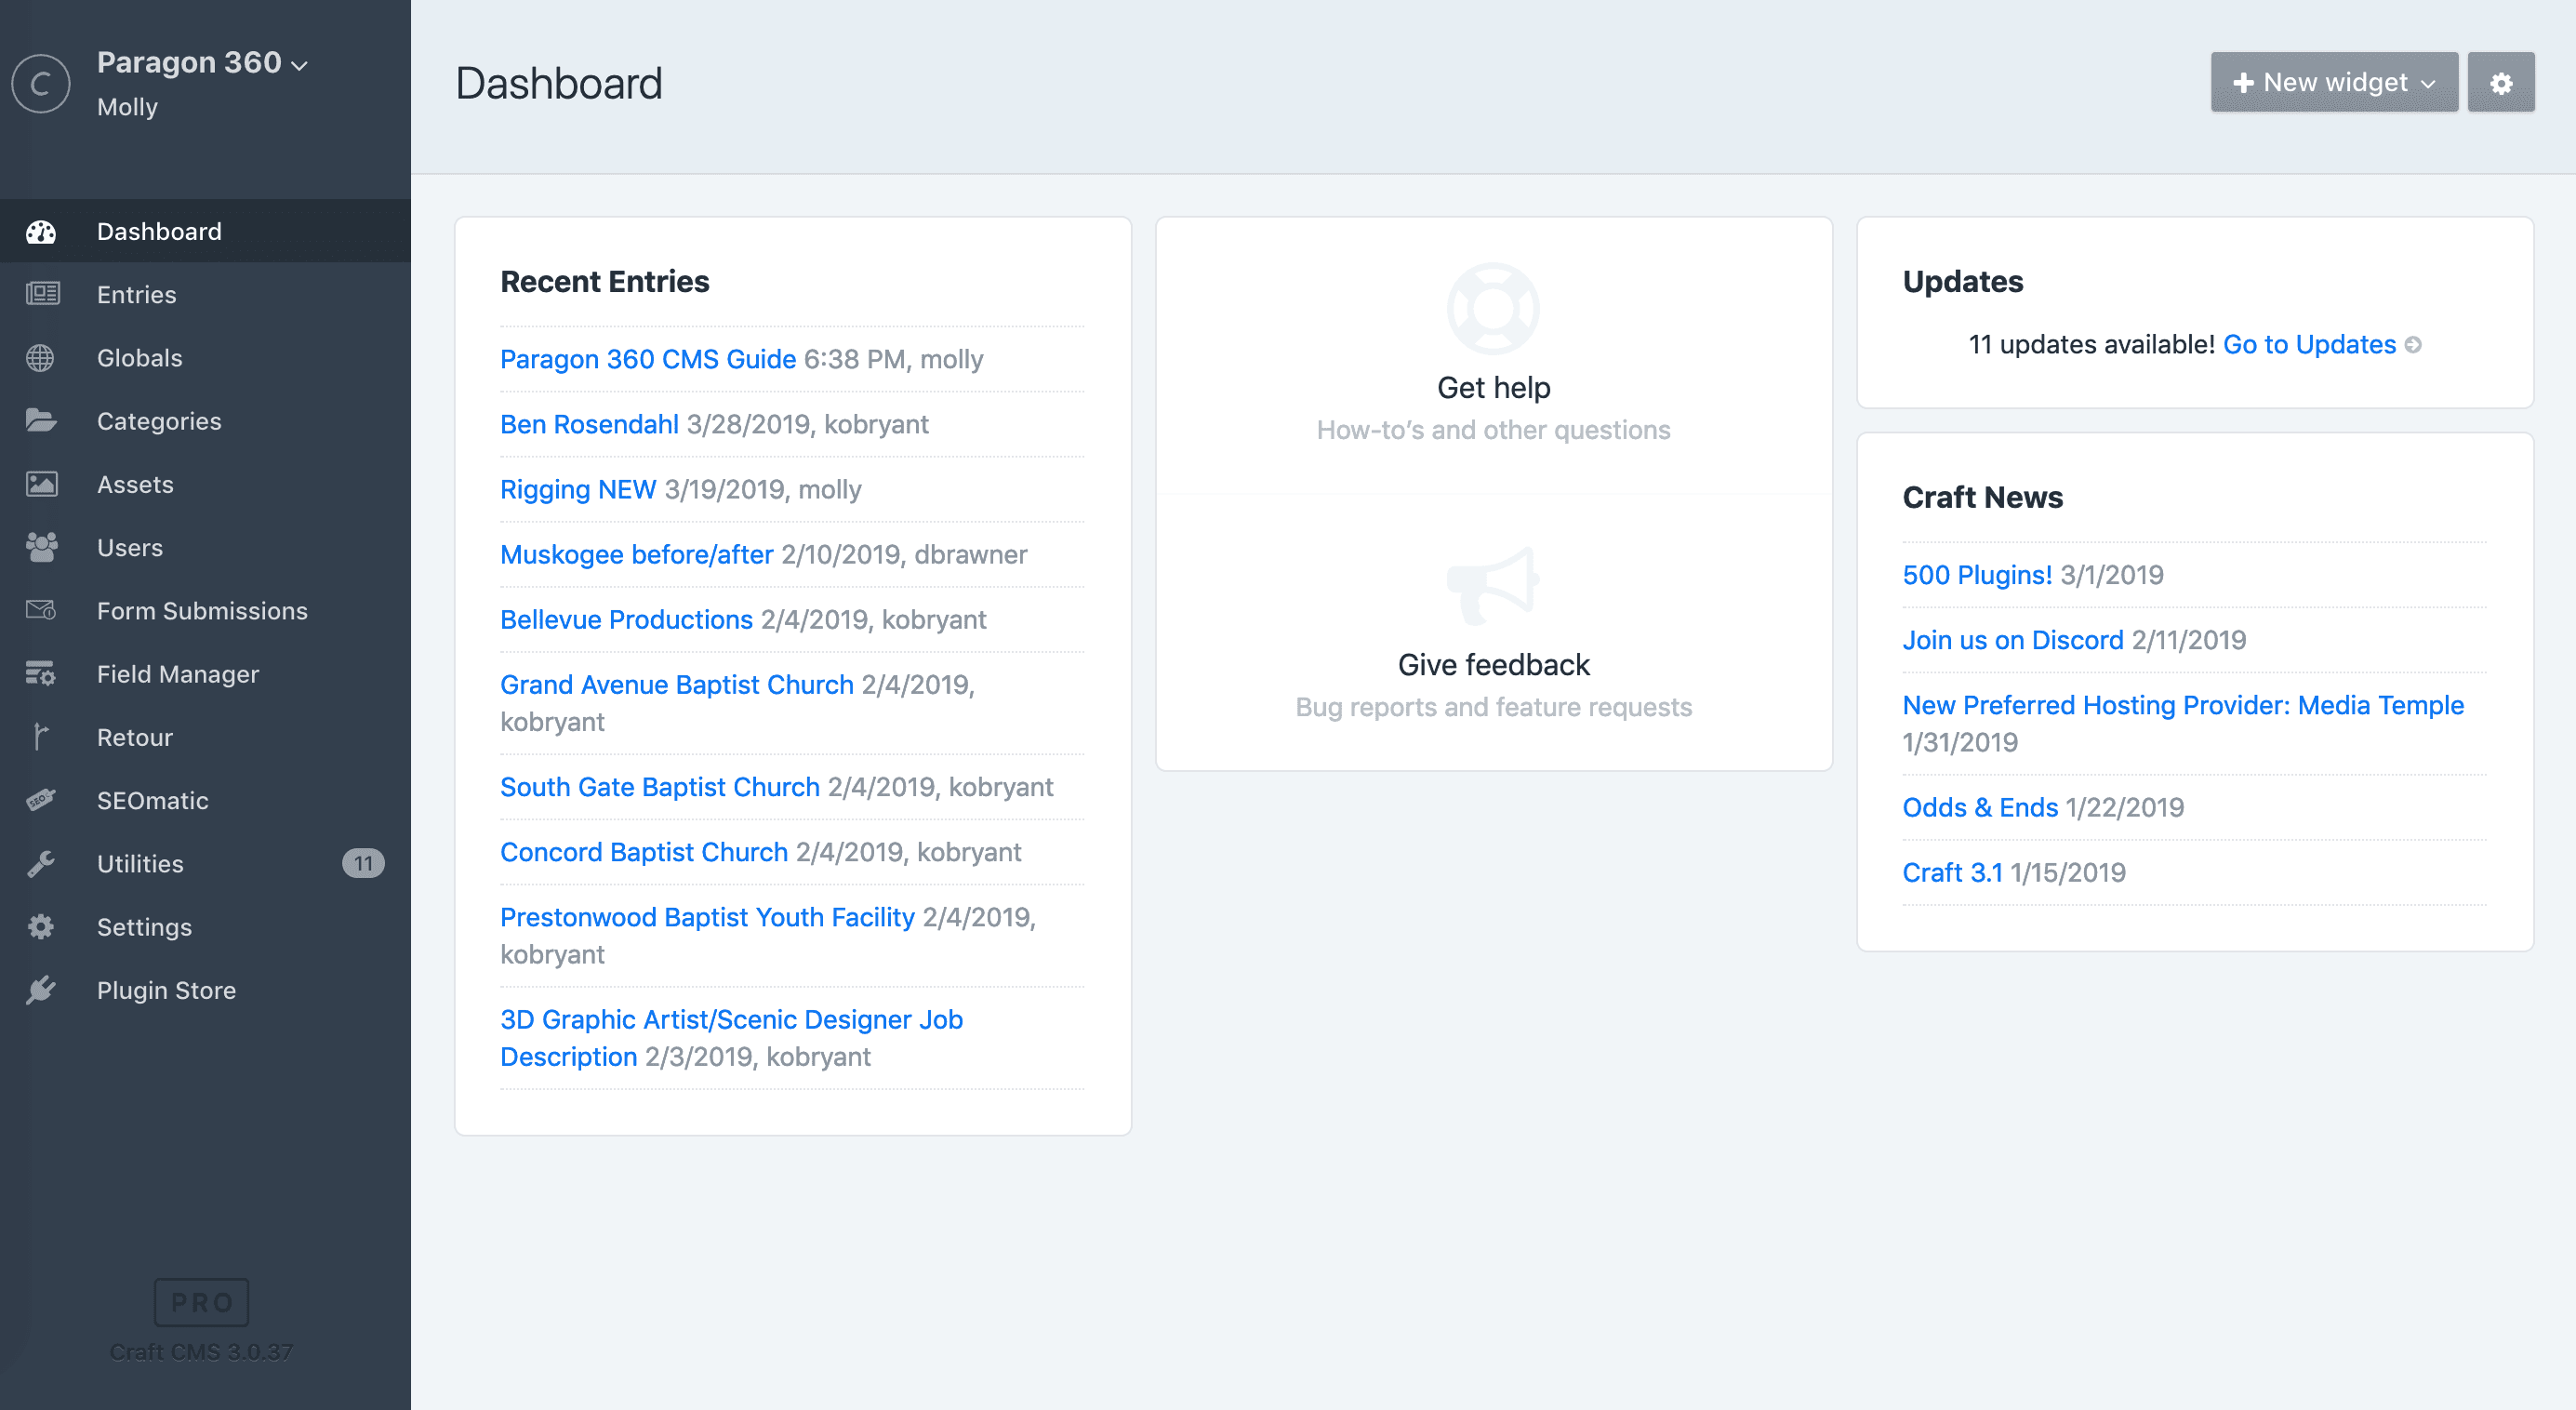Select Users in the sidebar
Screen dimensions: 2576x1410
[205, 547]
